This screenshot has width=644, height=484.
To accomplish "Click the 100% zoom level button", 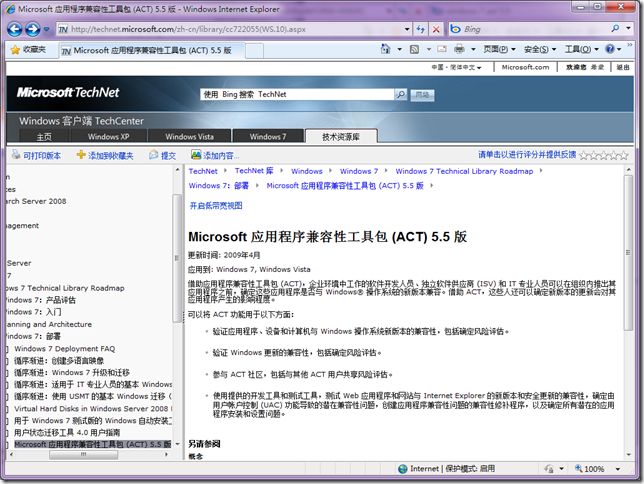I will [x=589, y=469].
